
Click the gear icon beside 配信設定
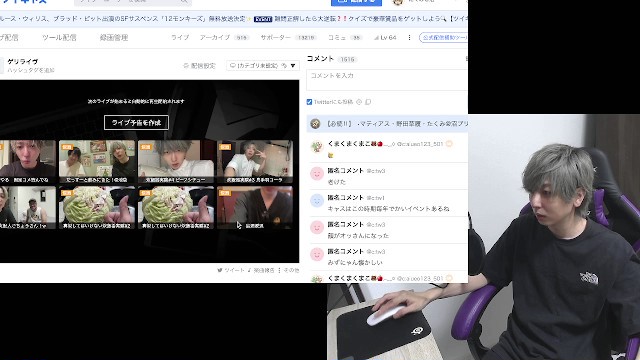186,66
